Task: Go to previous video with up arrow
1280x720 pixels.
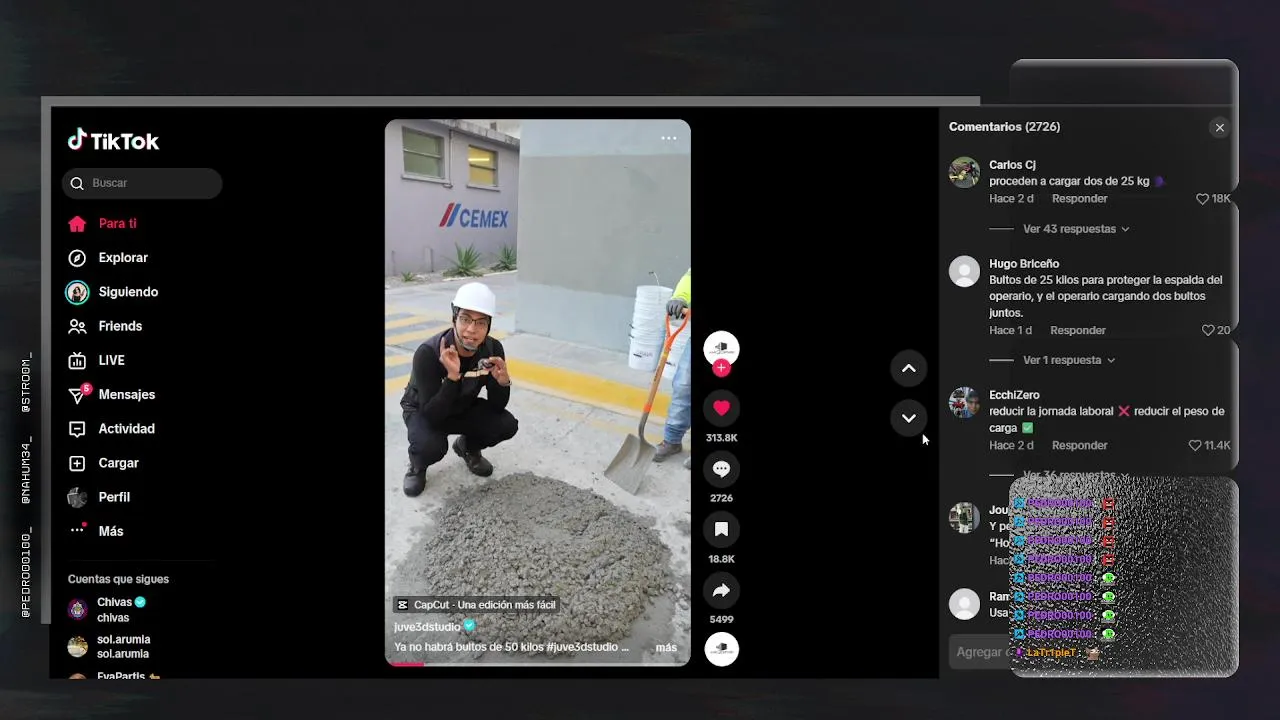Action: click(908, 368)
